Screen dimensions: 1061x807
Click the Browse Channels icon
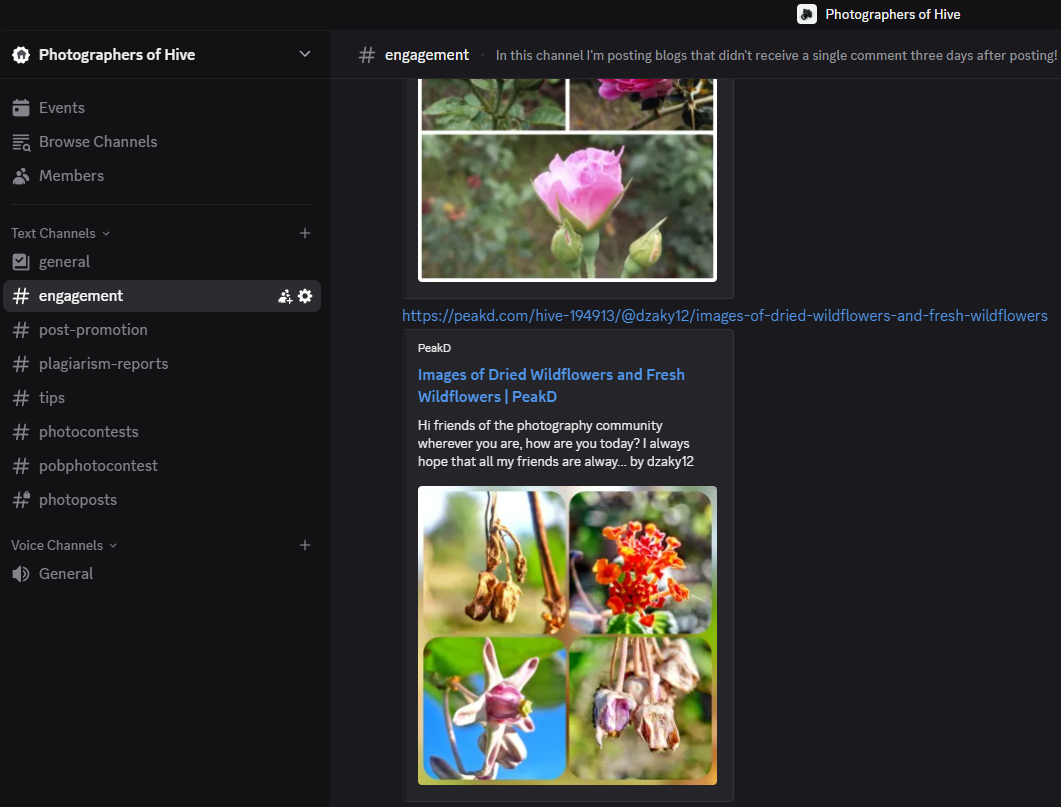21,142
